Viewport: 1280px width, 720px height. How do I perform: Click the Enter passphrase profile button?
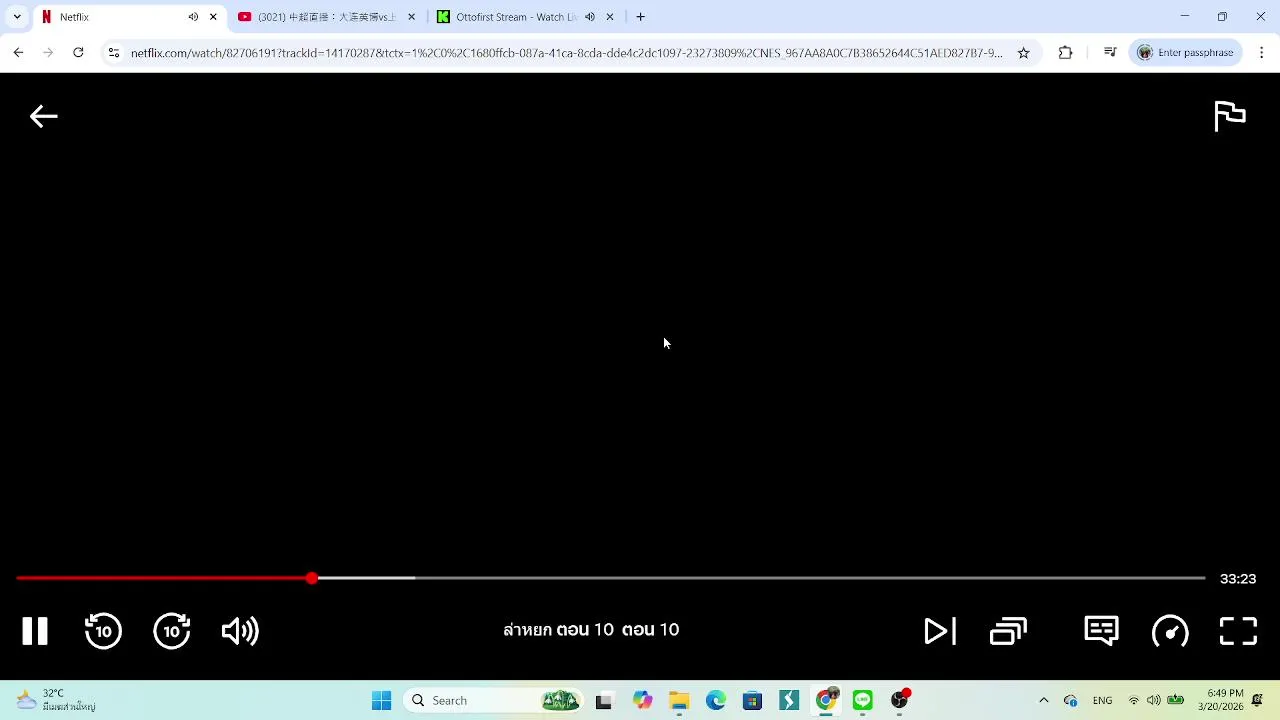click(x=1187, y=53)
